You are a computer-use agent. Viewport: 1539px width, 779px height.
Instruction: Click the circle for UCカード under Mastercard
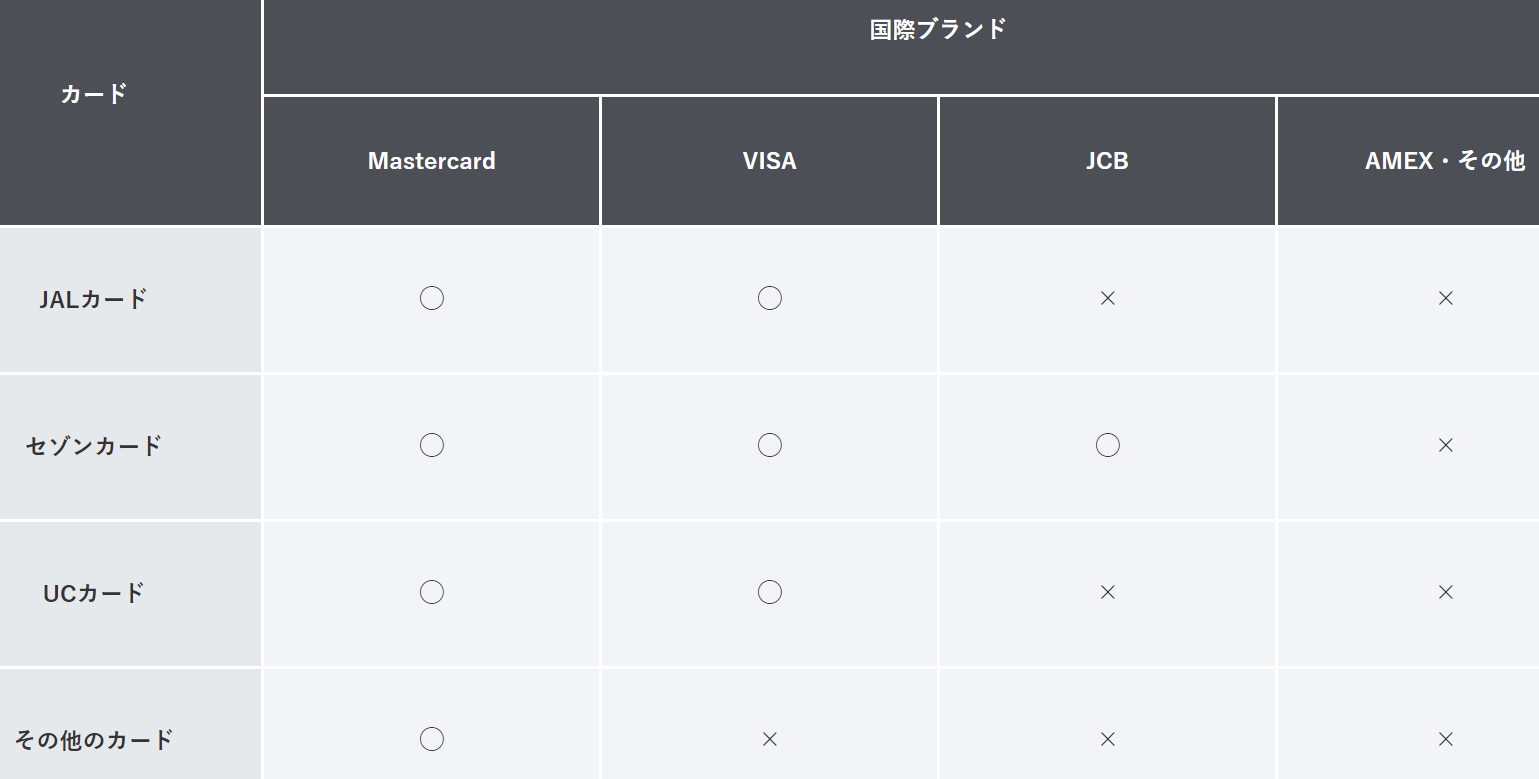coord(431,592)
